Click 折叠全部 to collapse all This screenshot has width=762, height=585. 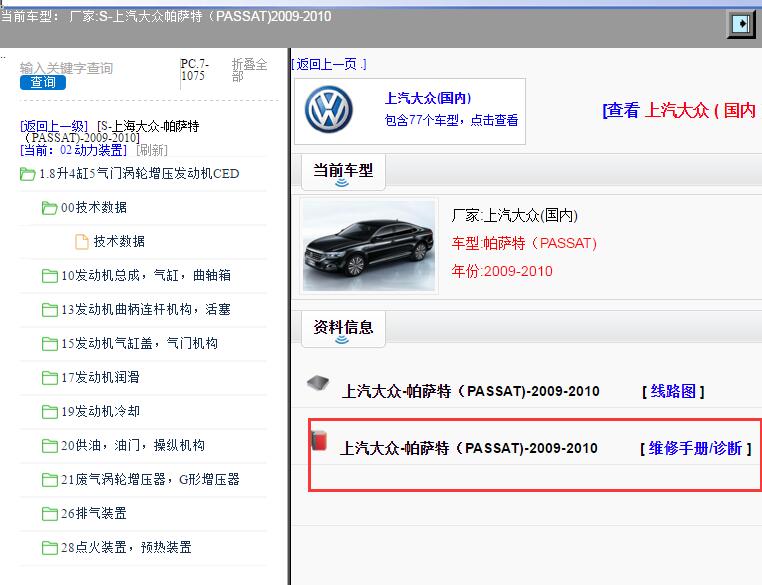[249, 70]
